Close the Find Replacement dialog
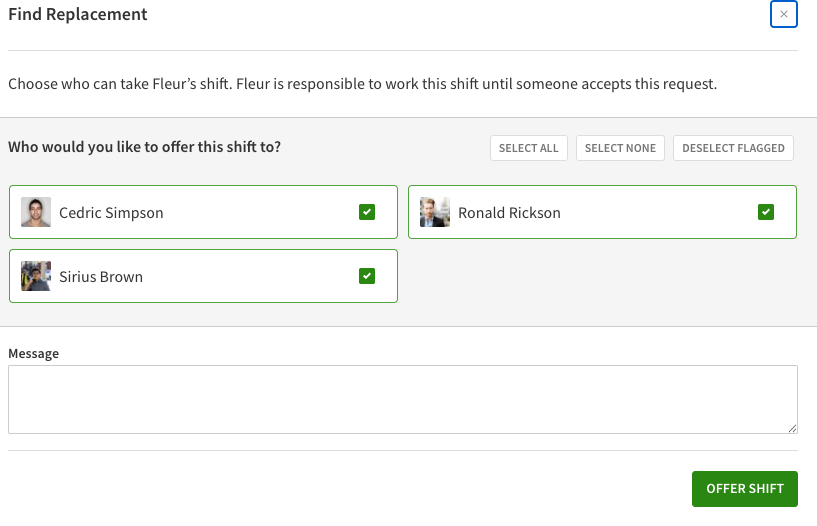Image resolution: width=817 pixels, height=526 pixels. click(x=784, y=14)
